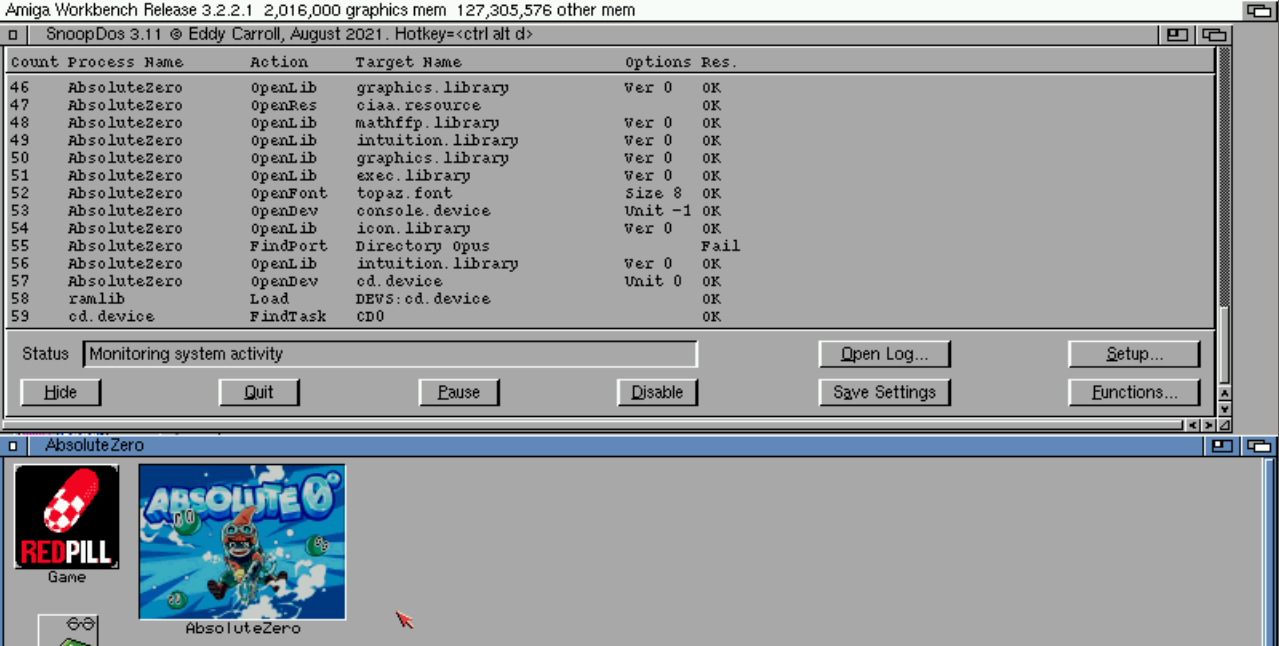1279x646 pixels.
Task: Click SnoopDos scroll right arrow
Action: pos(1208,424)
